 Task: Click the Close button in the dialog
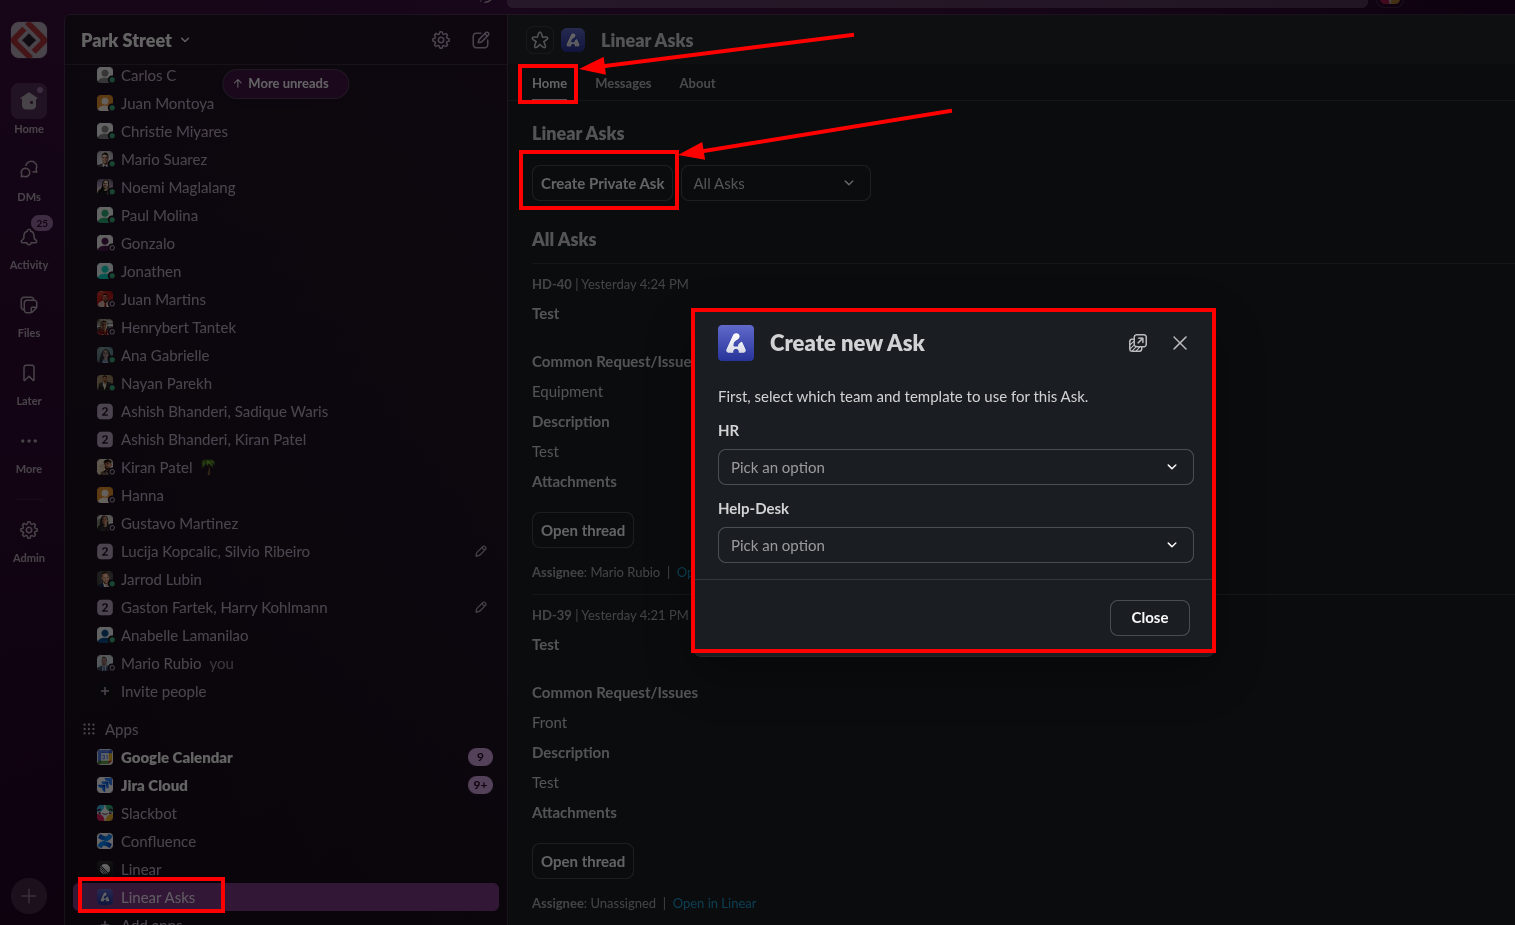pos(1149,617)
